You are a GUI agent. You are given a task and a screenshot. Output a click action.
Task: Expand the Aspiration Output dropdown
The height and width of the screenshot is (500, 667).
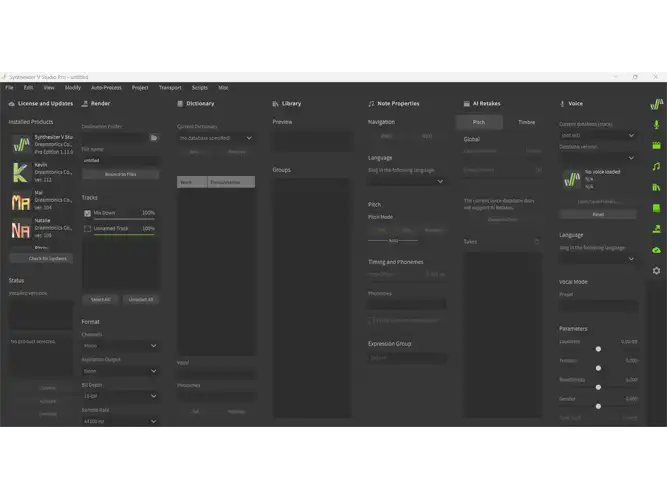[x=120, y=371]
